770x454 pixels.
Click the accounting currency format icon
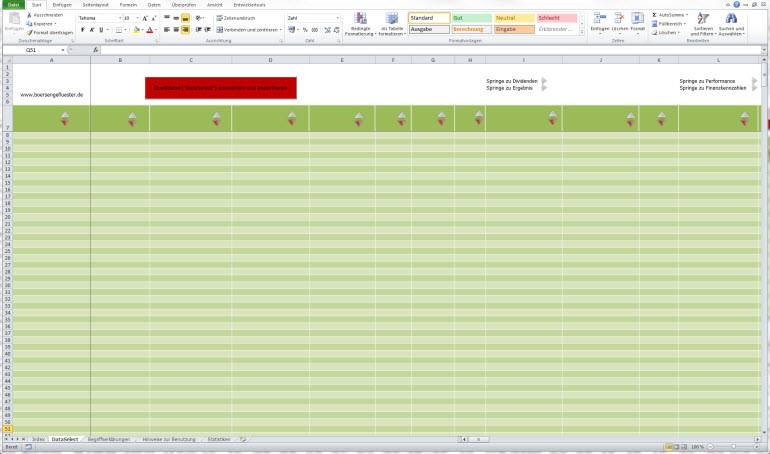pyautogui.click(x=292, y=30)
